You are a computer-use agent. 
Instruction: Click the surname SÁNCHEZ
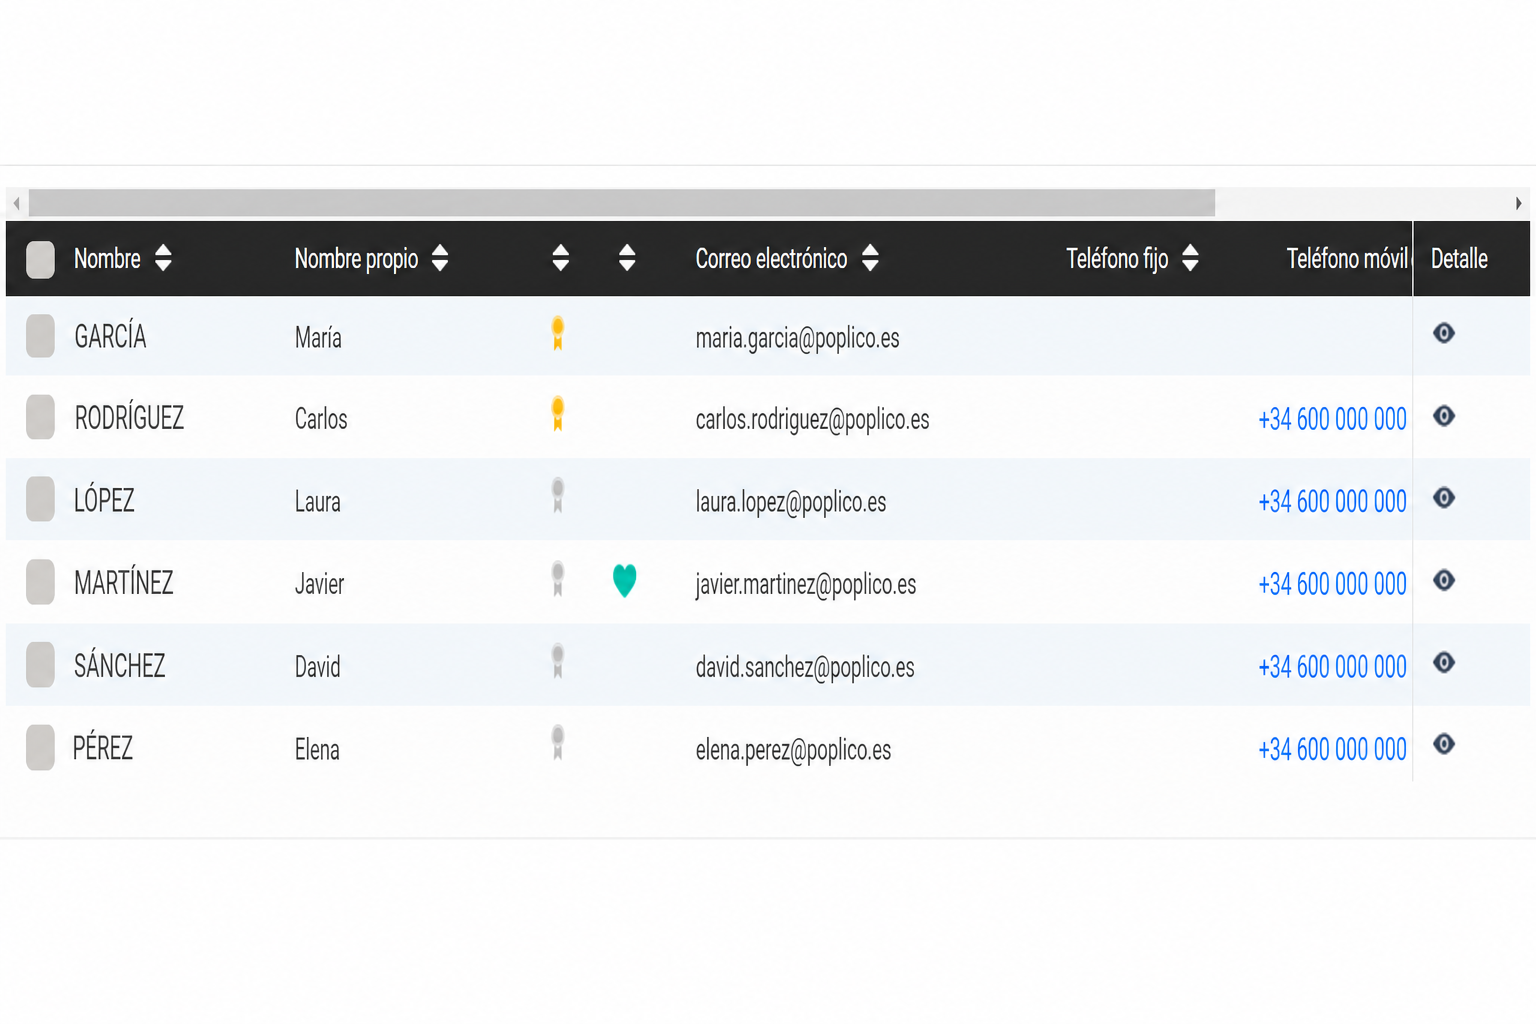pyautogui.click(x=120, y=665)
